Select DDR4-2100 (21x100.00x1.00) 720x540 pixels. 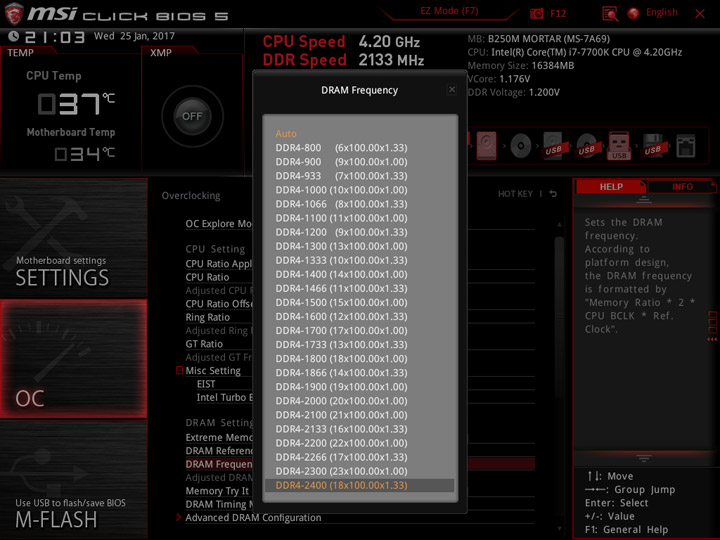pyautogui.click(x=341, y=415)
